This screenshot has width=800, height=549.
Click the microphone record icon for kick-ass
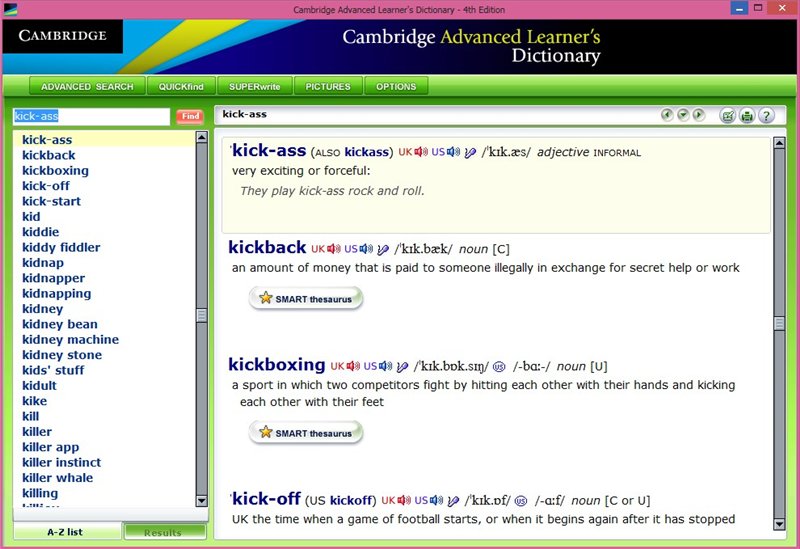[470, 152]
